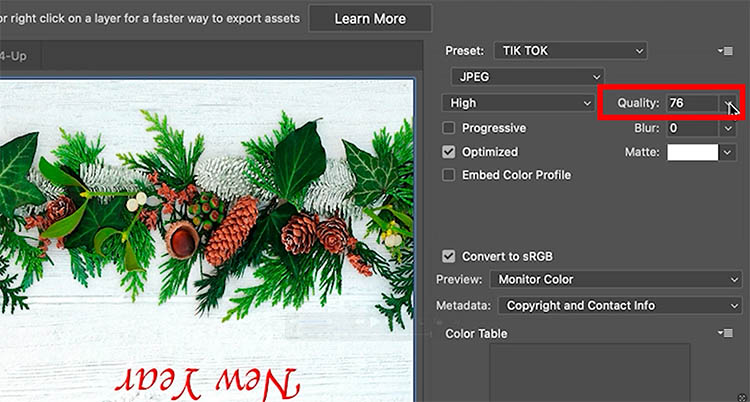750x402 pixels.
Task: Open the JPEG file format dropdown
Action: (x=527, y=76)
